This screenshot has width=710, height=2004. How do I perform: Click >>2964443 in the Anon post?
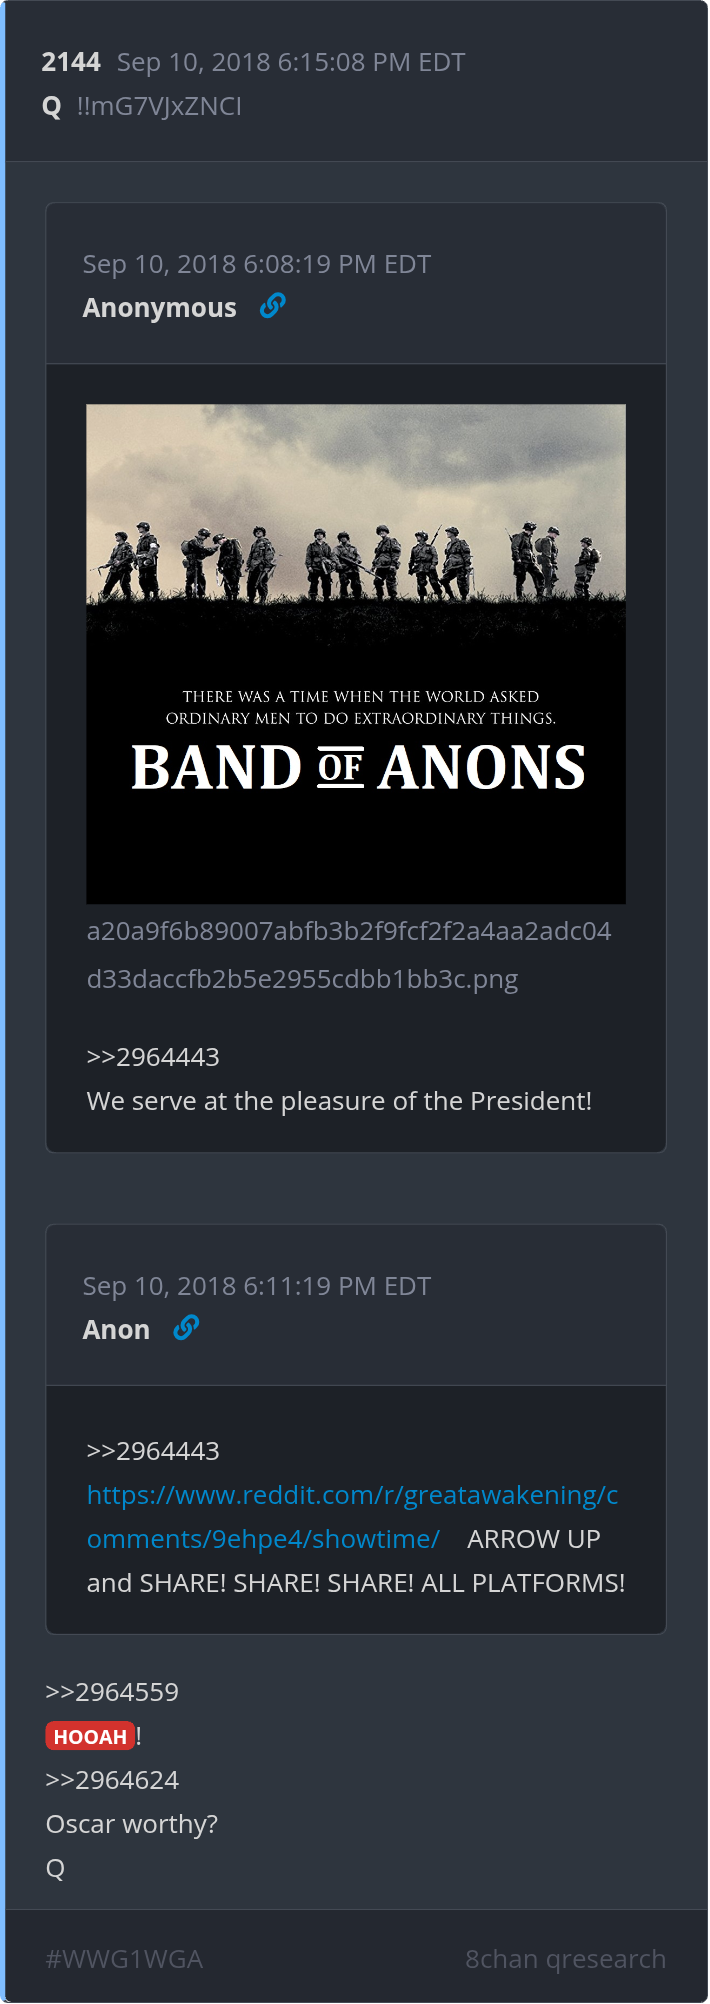click(x=153, y=1451)
